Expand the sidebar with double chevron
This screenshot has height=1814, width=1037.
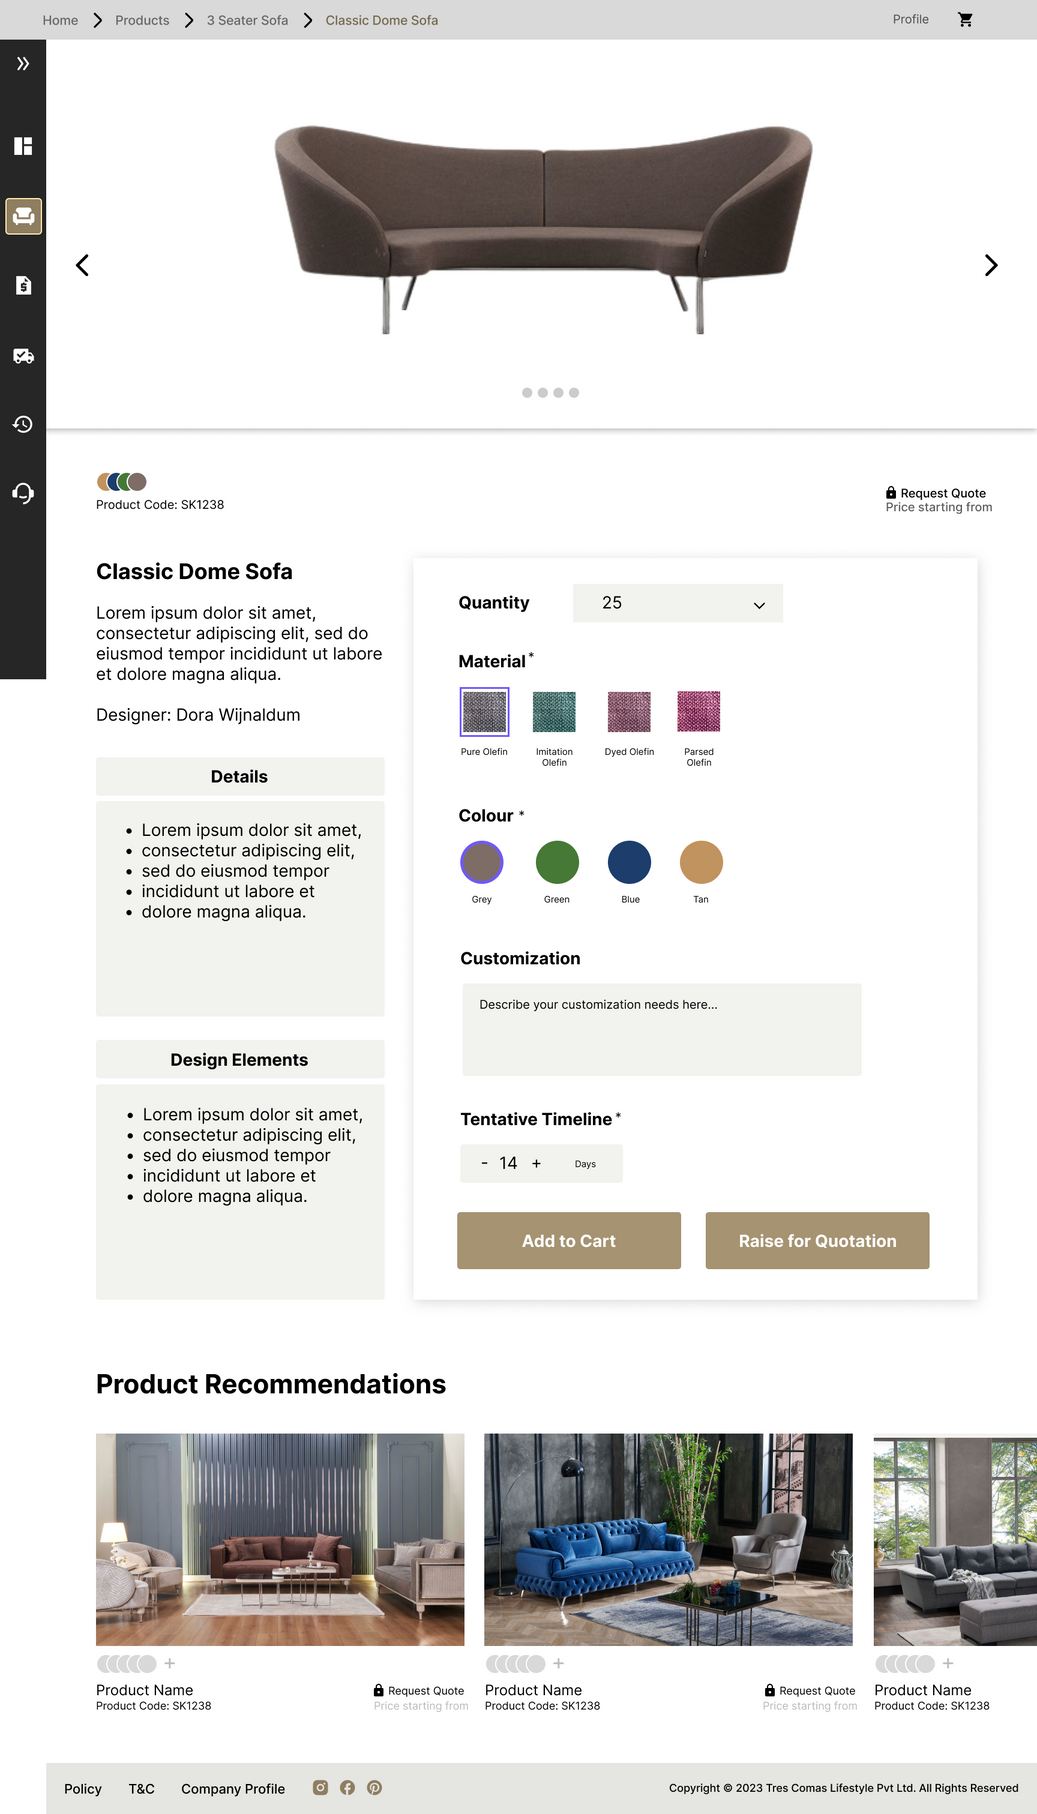pyautogui.click(x=23, y=64)
